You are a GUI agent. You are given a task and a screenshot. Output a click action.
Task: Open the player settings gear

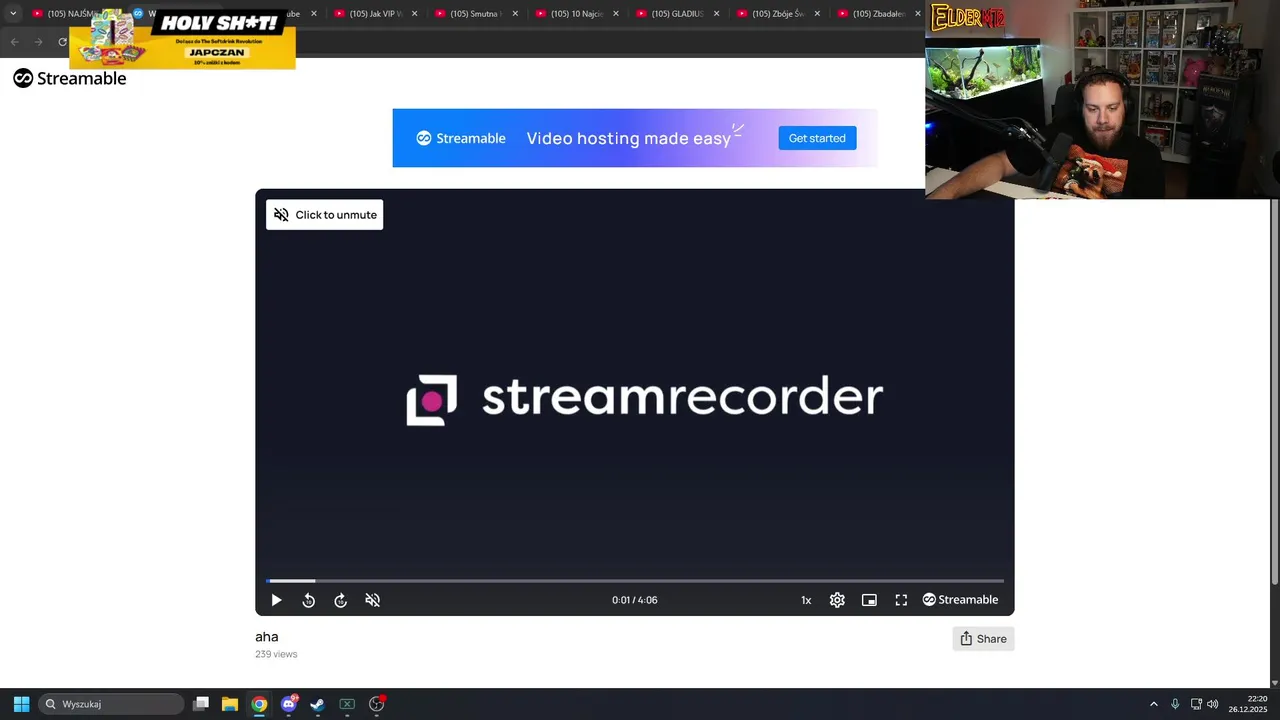point(837,600)
